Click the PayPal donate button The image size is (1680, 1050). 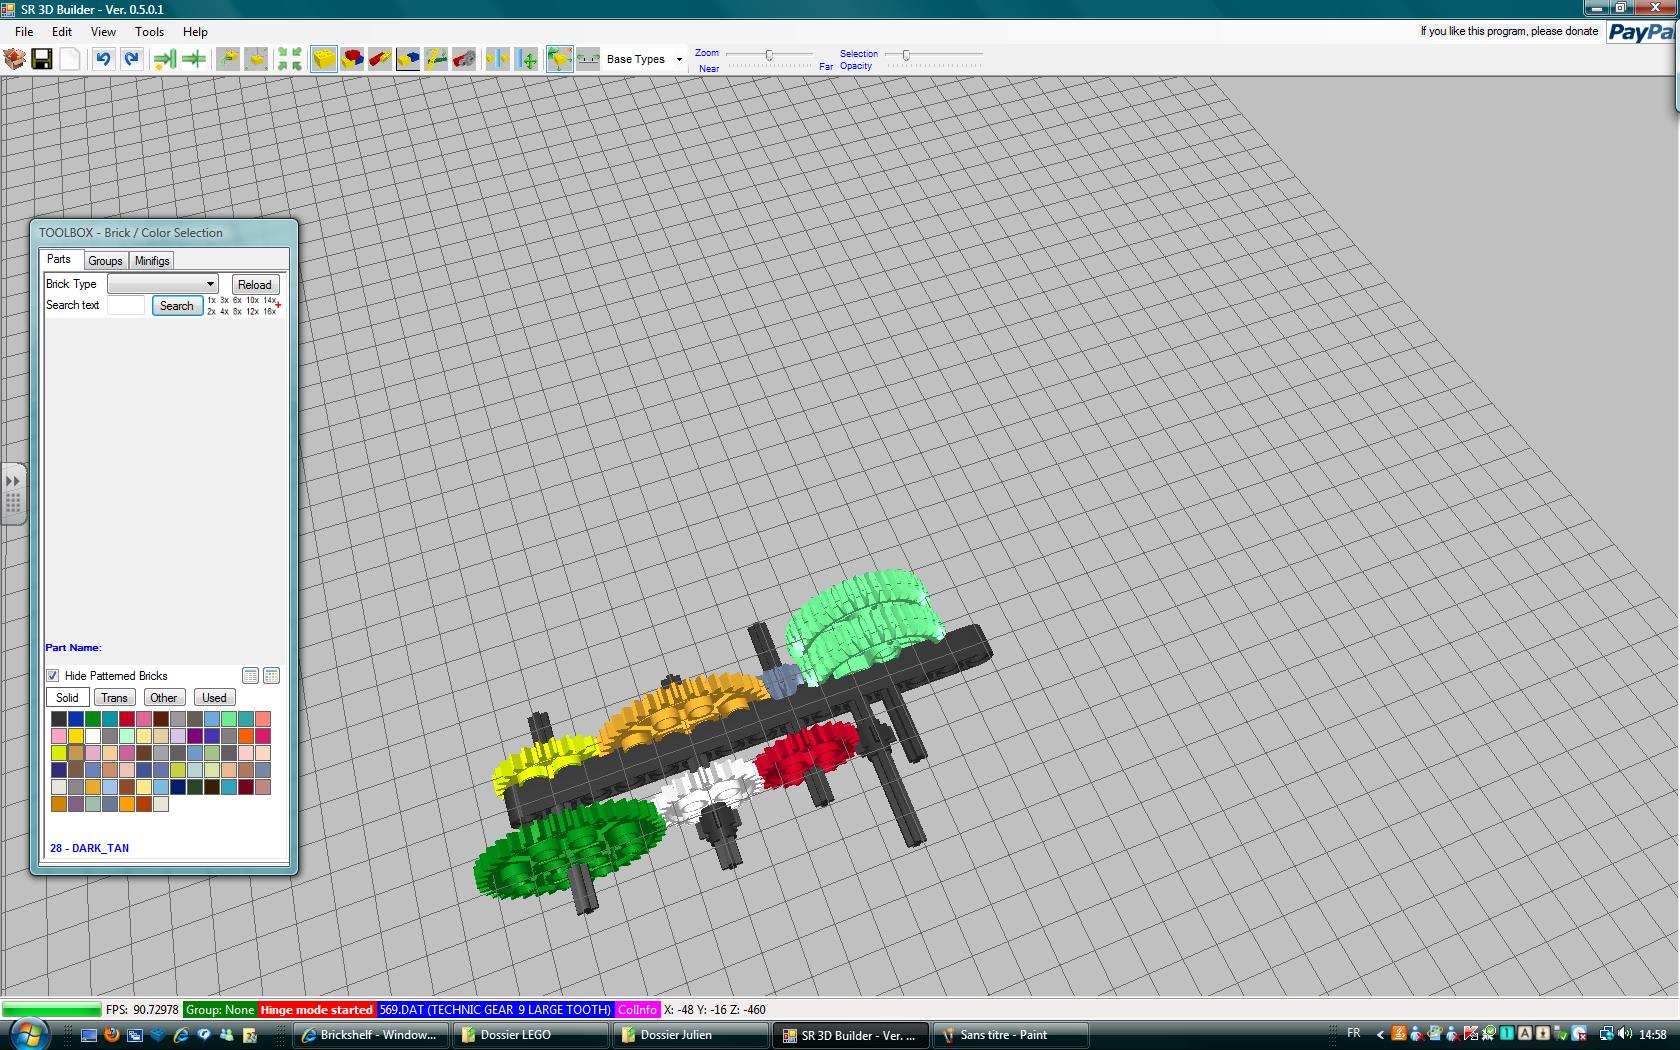click(1641, 33)
